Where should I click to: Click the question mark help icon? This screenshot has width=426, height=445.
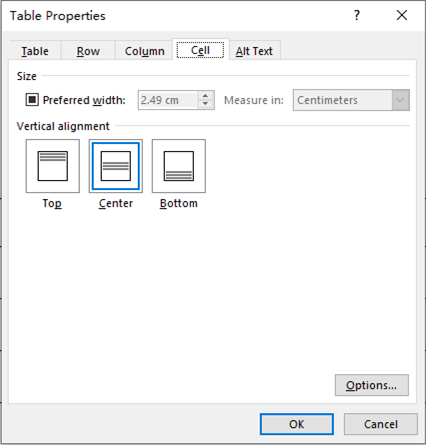(357, 15)
